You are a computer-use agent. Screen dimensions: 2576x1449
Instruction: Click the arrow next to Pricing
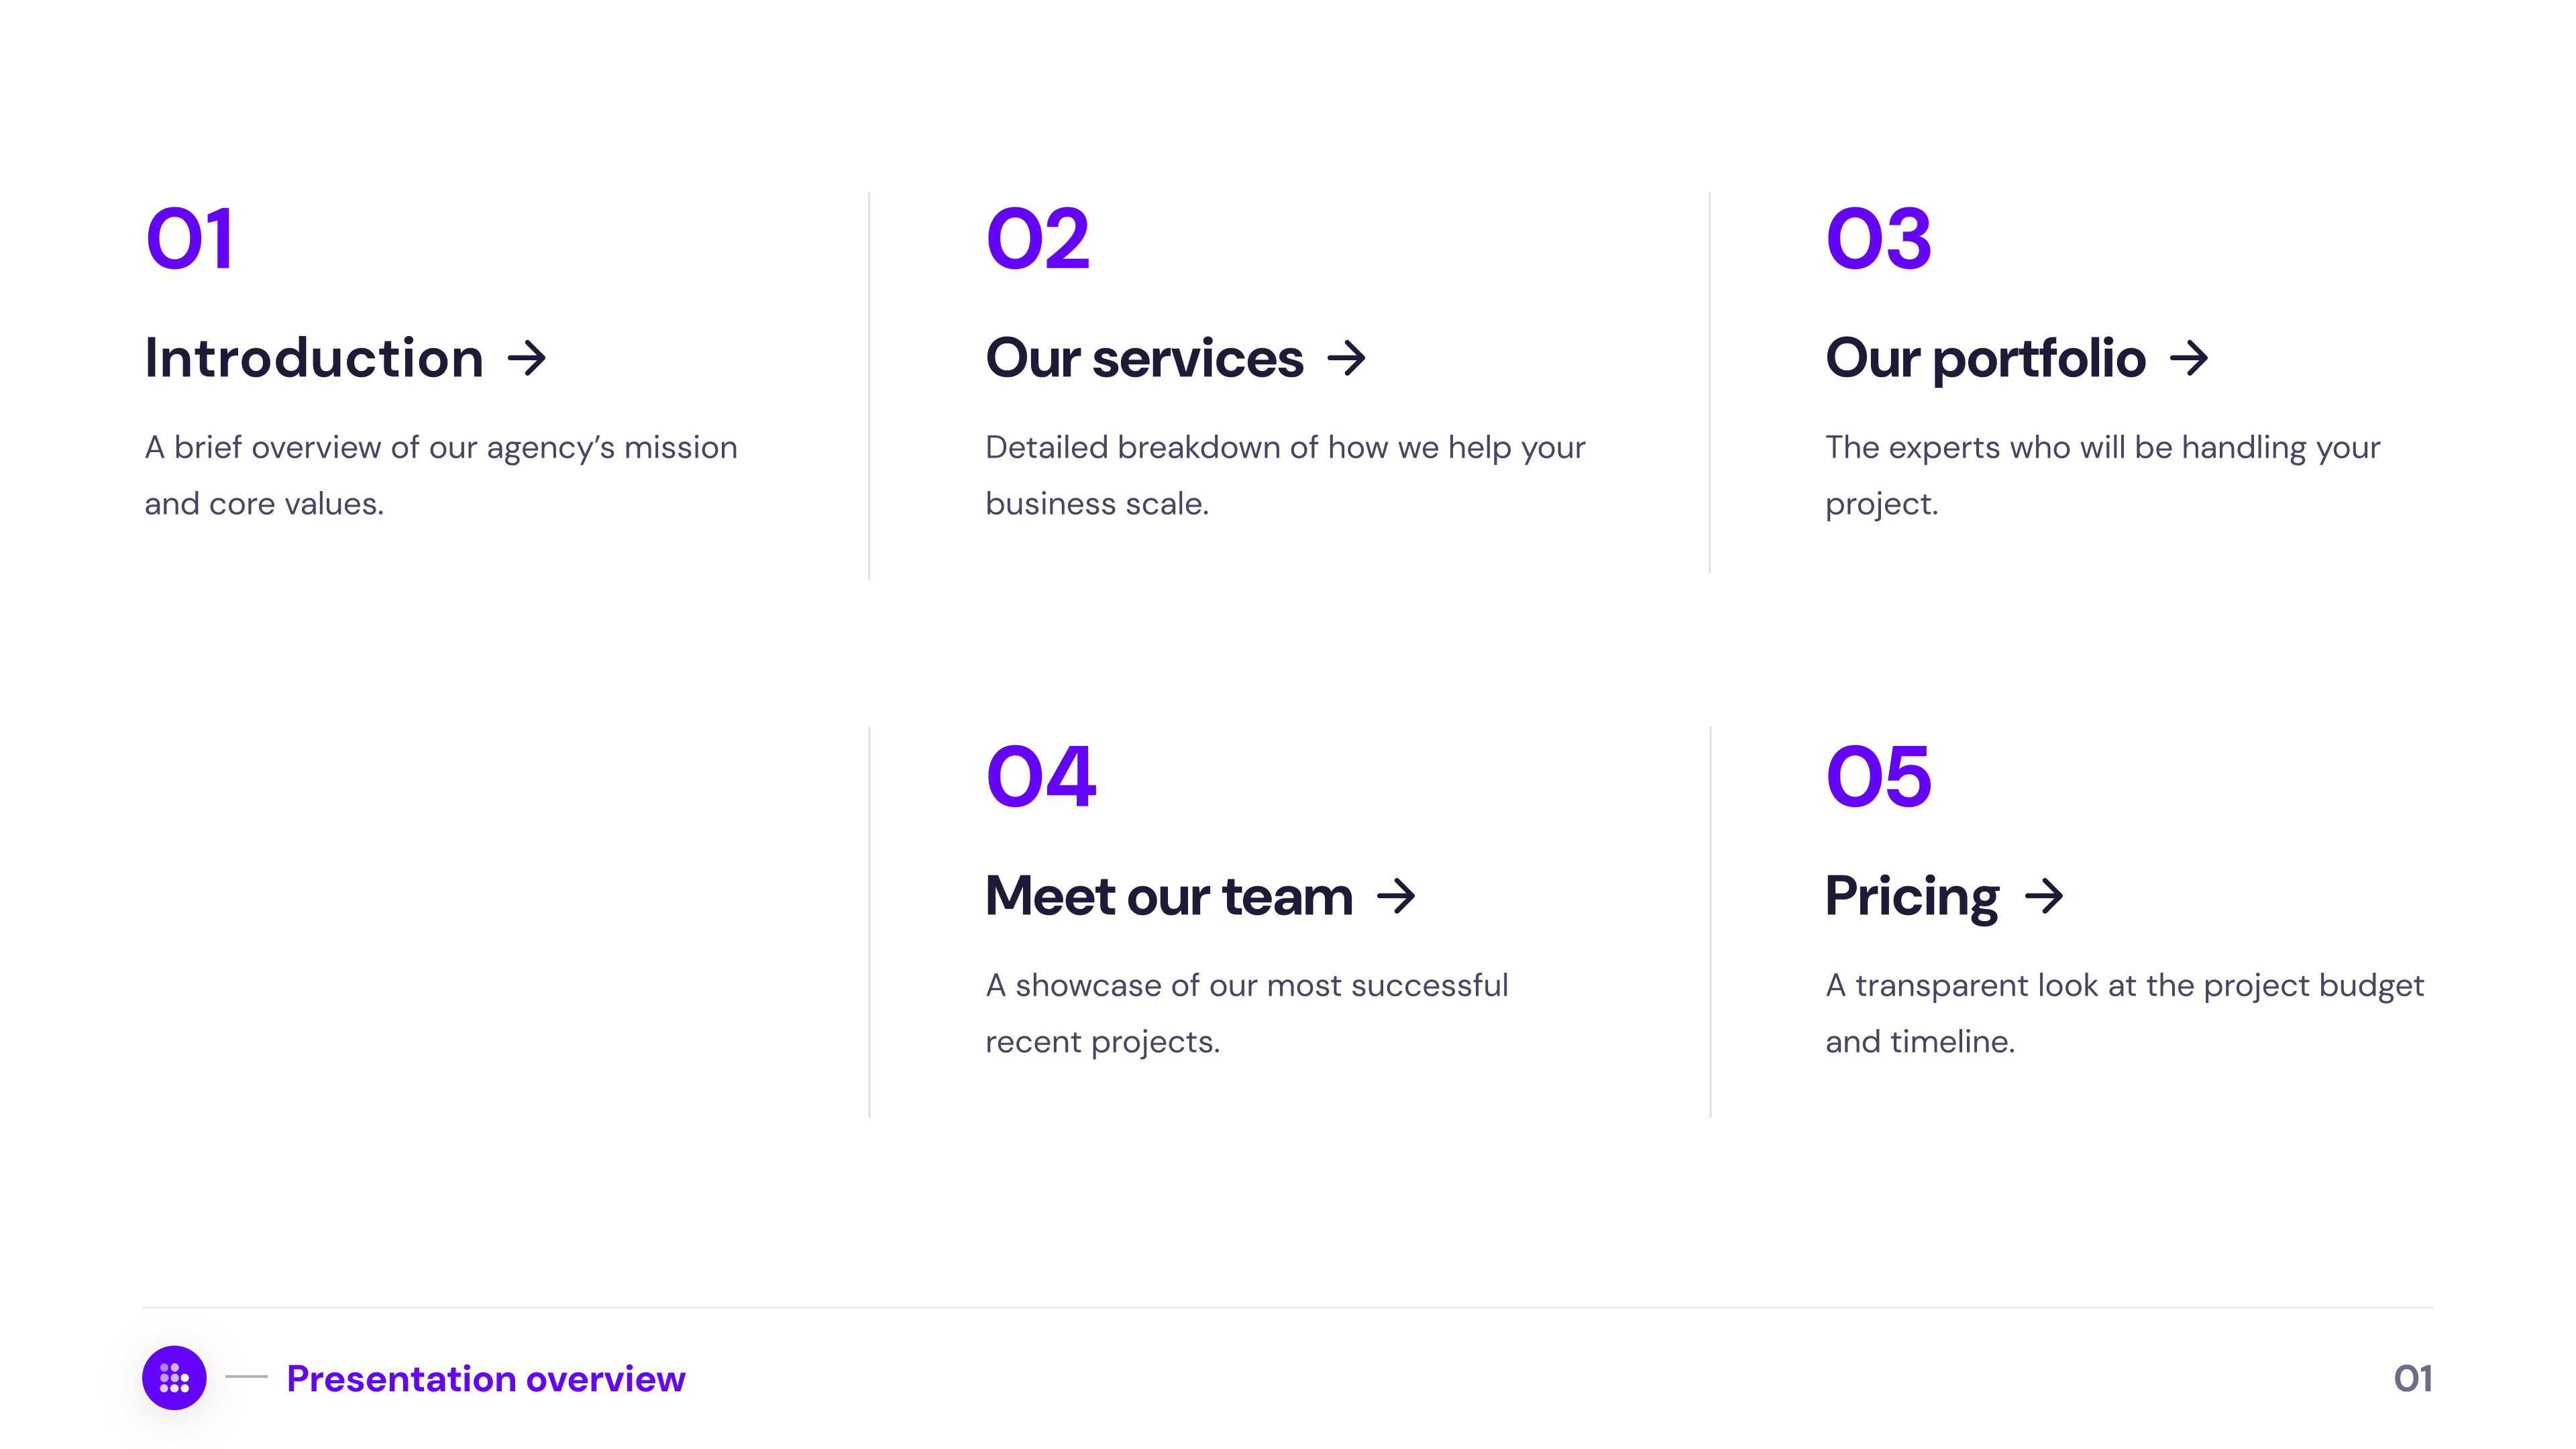pos(2044,896)
